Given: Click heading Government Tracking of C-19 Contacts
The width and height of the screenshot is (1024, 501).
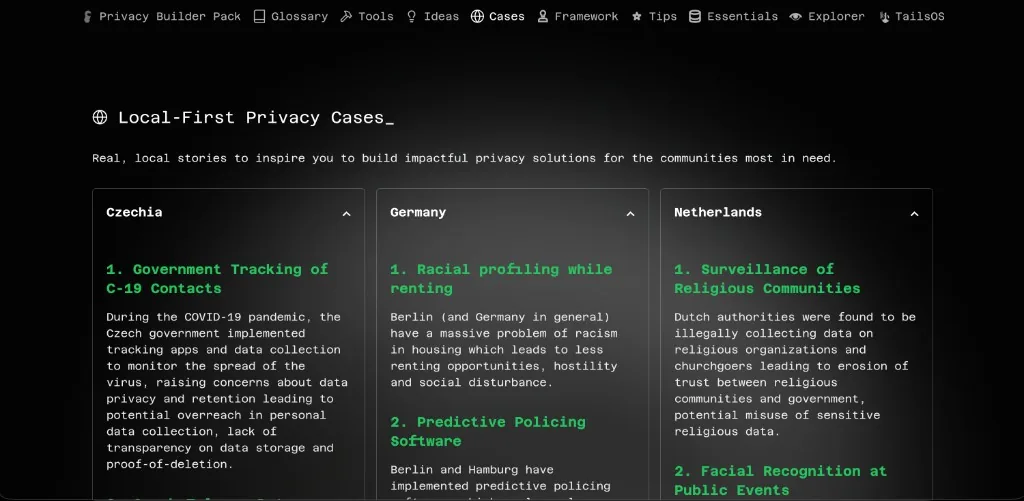Looking at the screenshot, I should point(217,279).
